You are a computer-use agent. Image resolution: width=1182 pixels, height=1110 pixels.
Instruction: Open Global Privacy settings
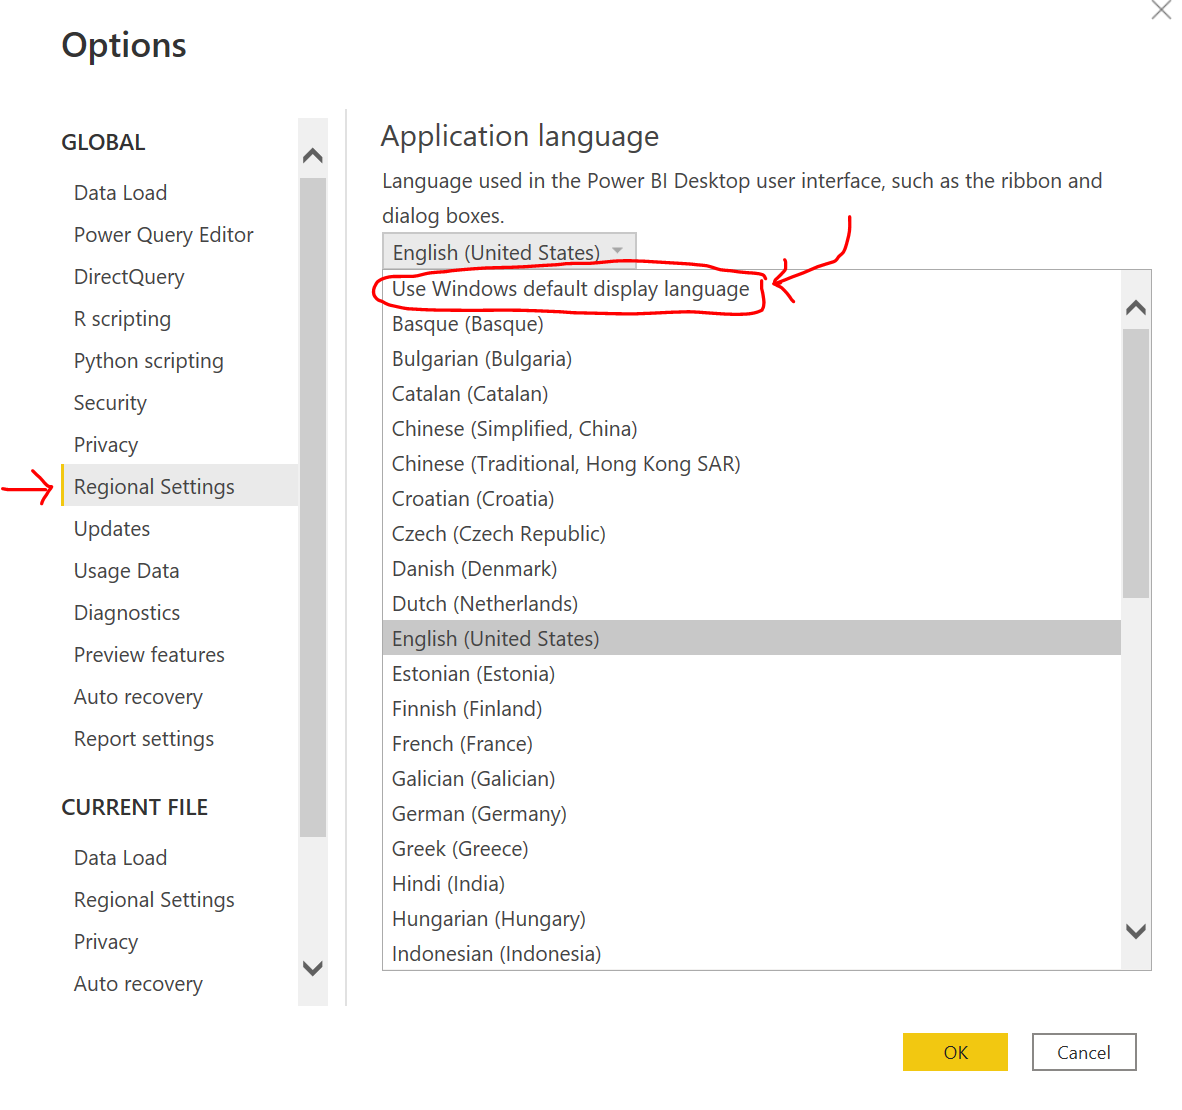(x=106, y=445)
